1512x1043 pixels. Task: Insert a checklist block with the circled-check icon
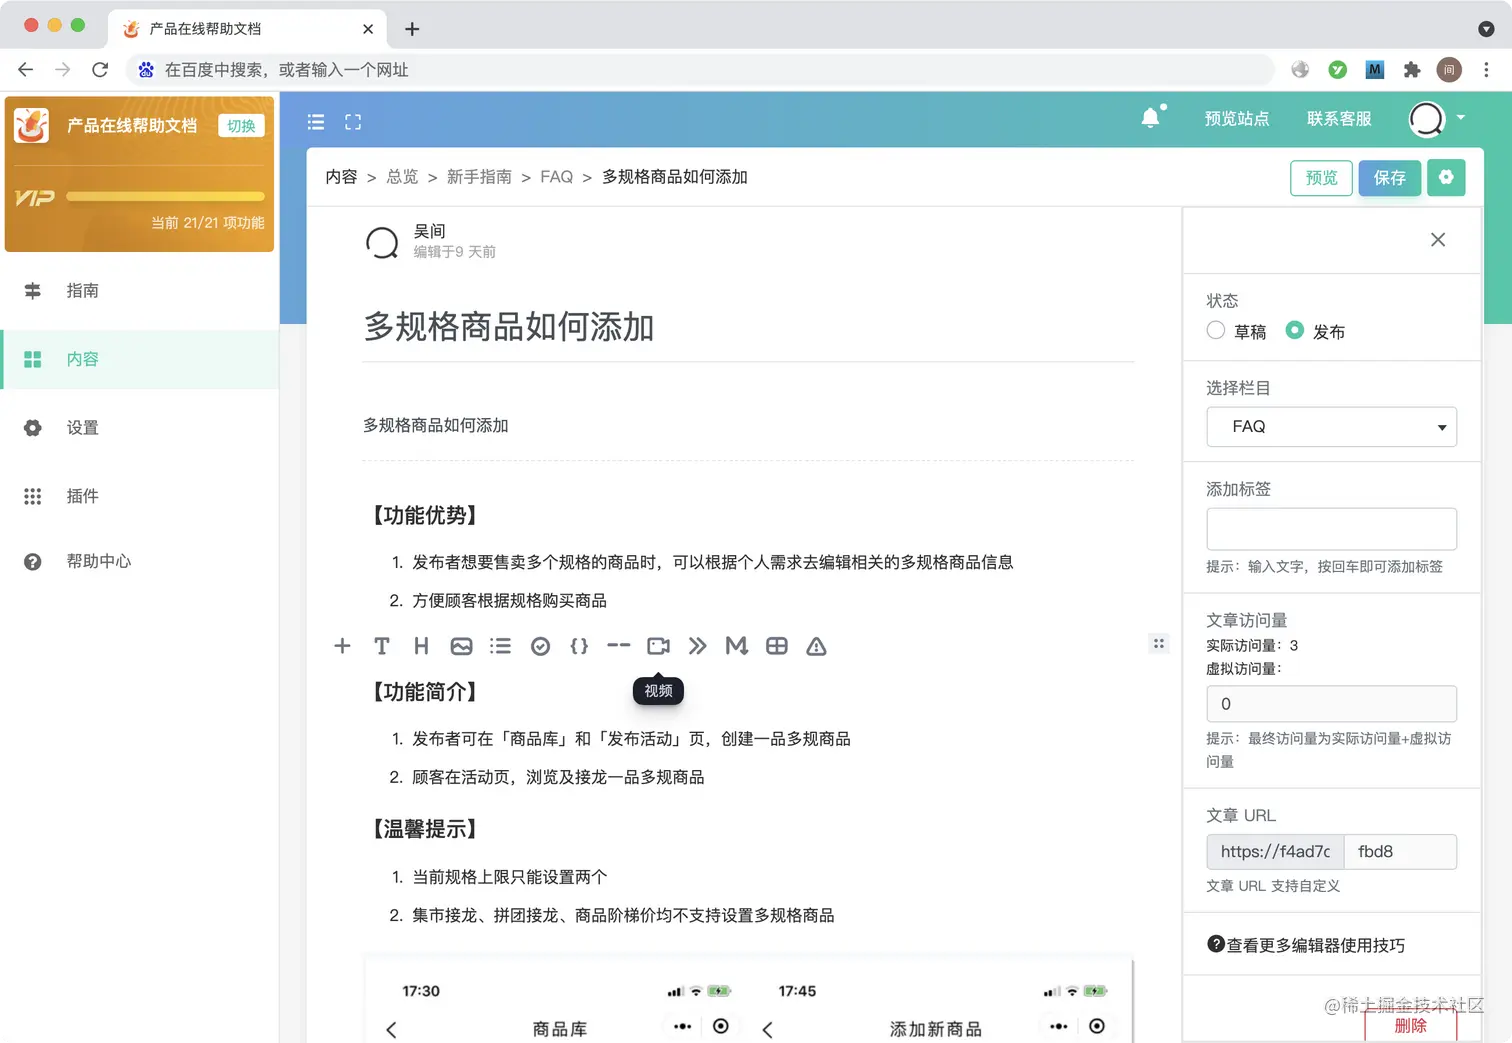coord(540,646)
